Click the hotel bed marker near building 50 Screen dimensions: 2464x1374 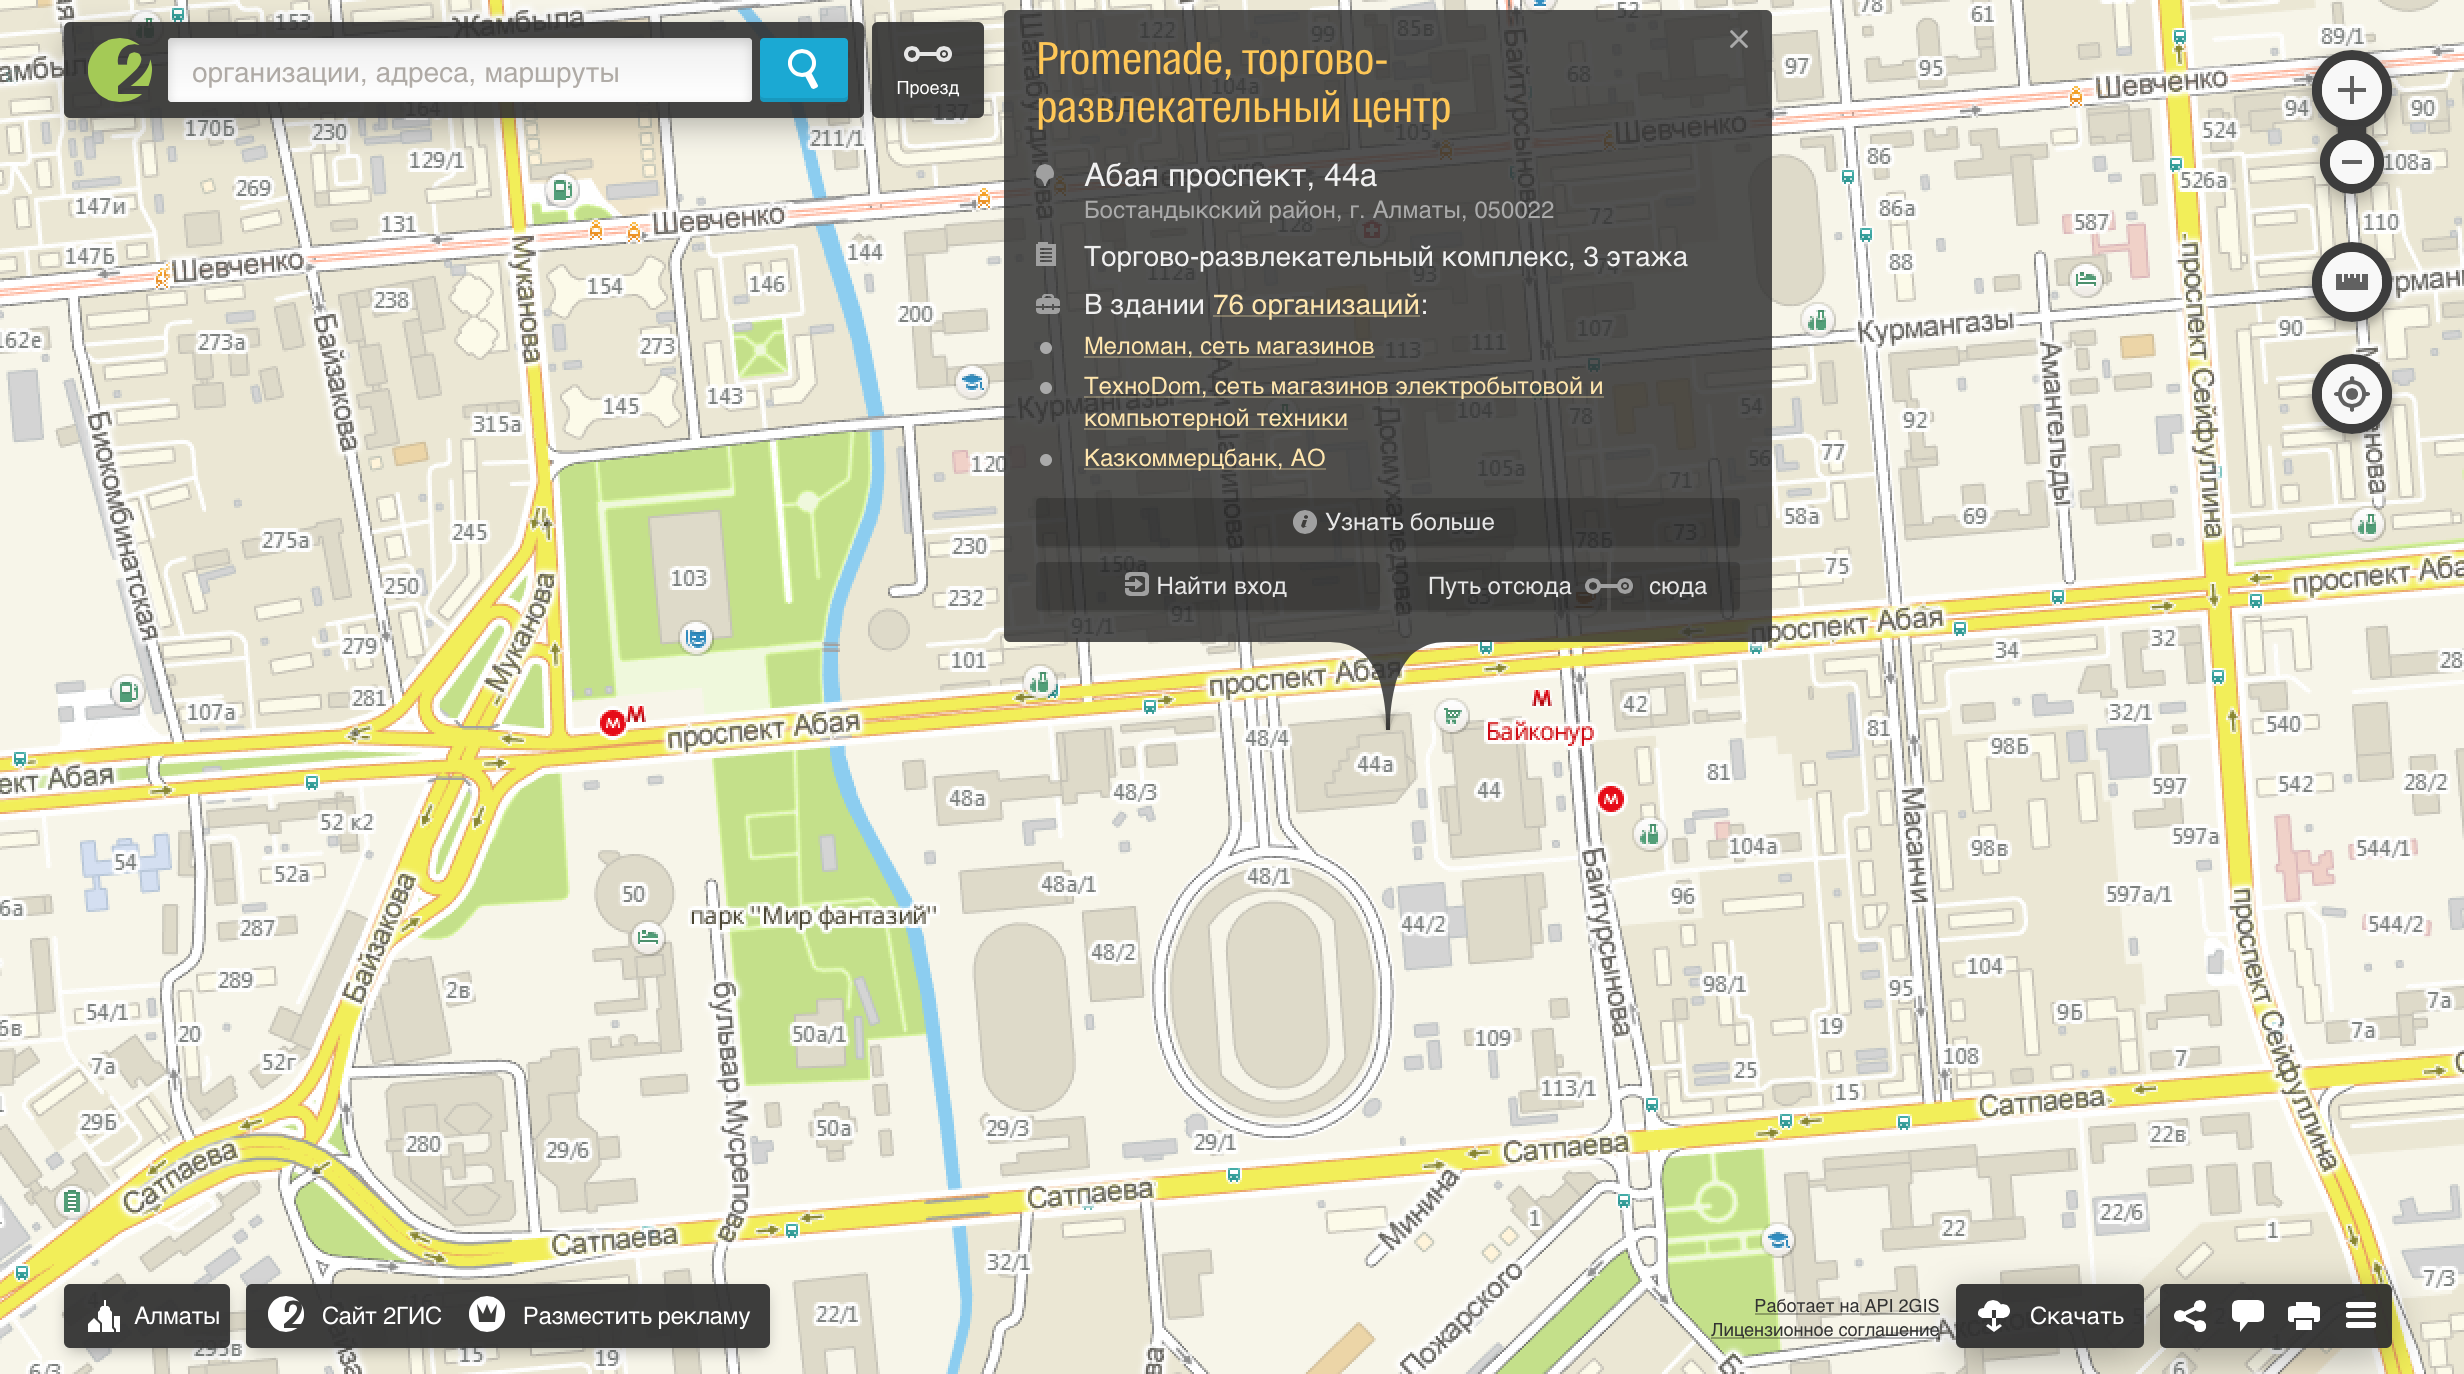coord(648,938)
